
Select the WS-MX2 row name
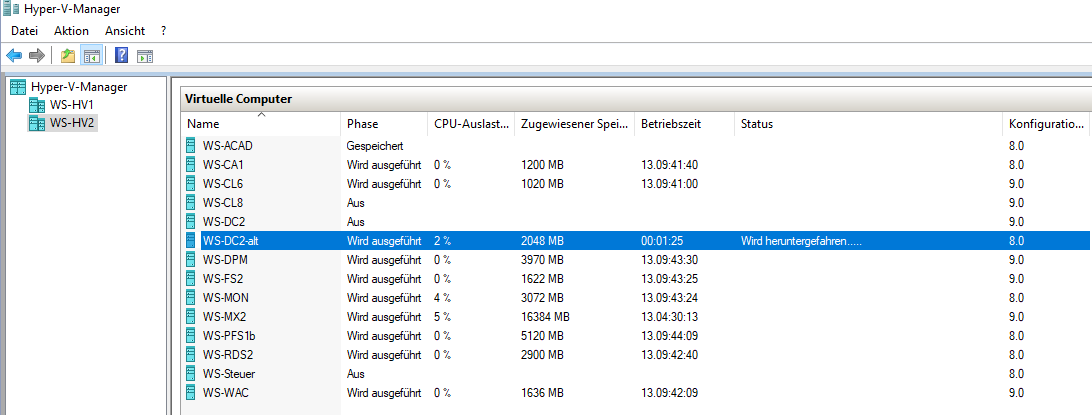tap(224, 317)
